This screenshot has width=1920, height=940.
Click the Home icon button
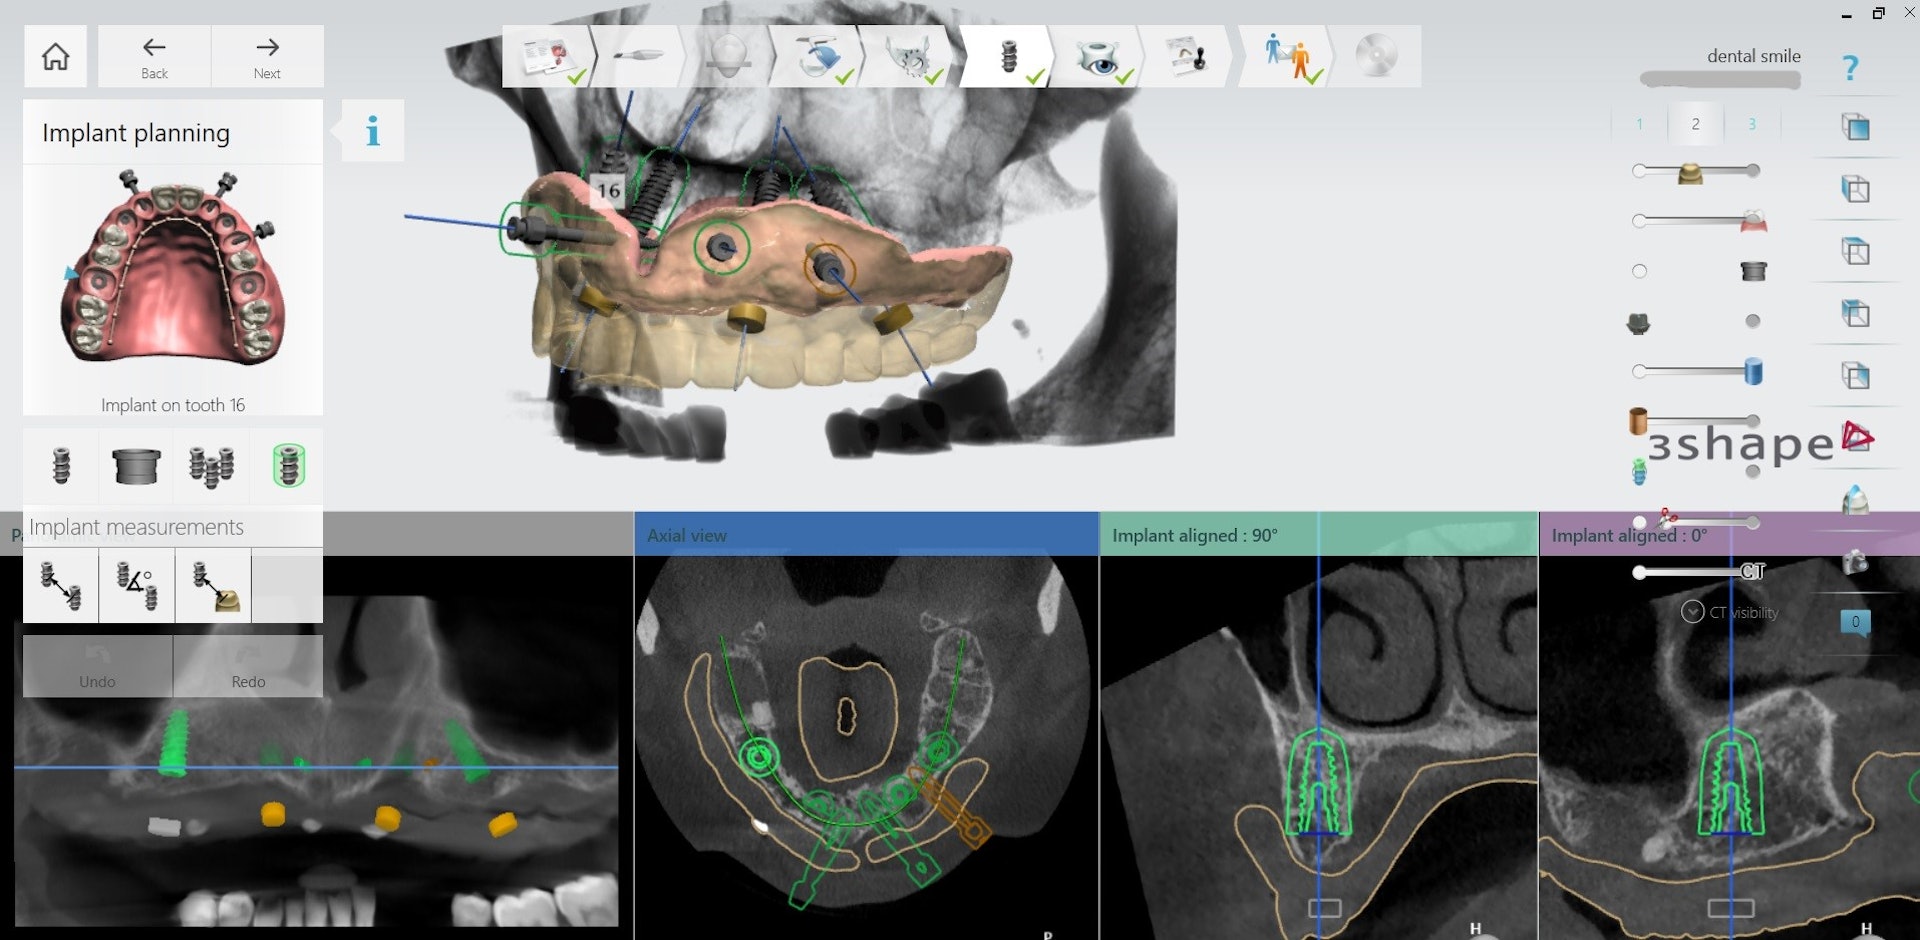pyautogui.click(x=56, y=57)
